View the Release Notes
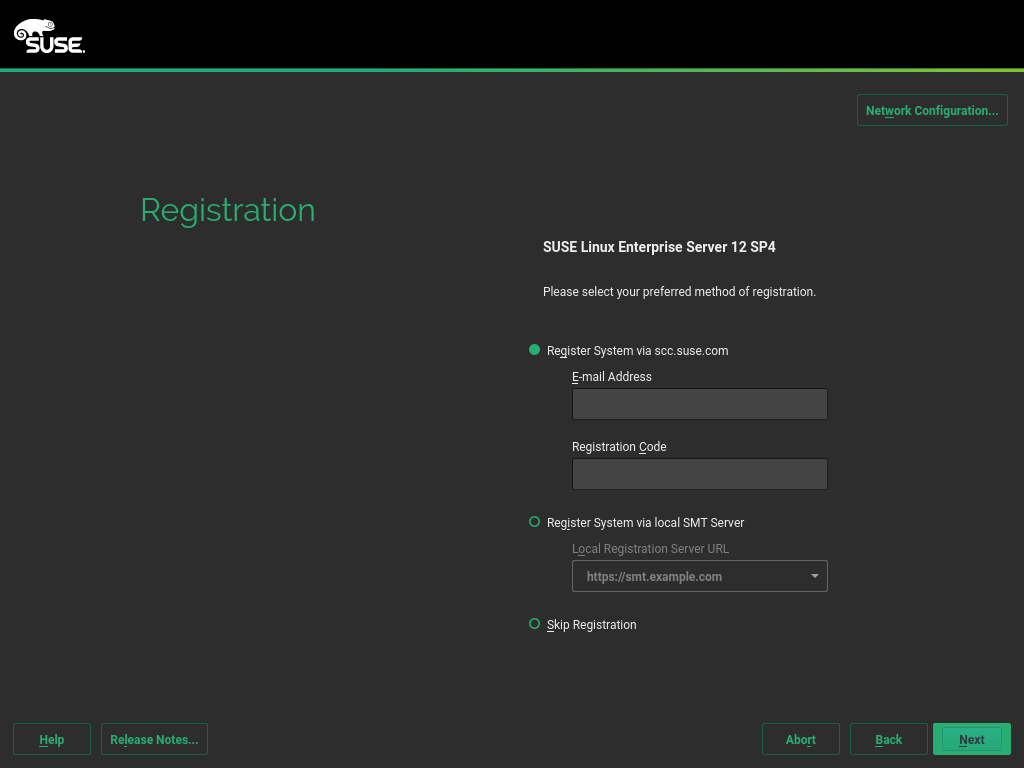The height and width of the screenshot is (768, 1024). [x=154, y=739]
